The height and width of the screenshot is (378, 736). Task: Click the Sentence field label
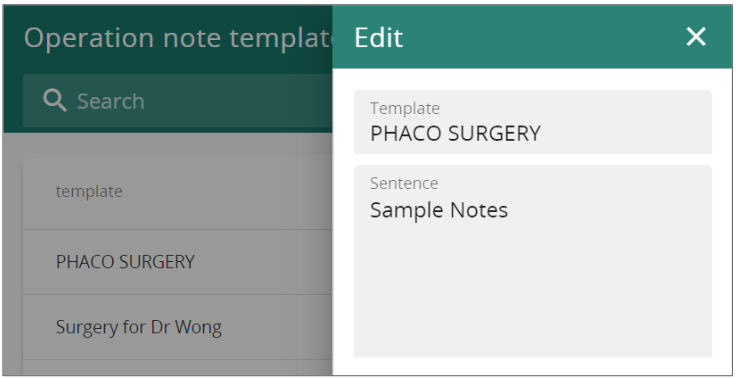404,183
